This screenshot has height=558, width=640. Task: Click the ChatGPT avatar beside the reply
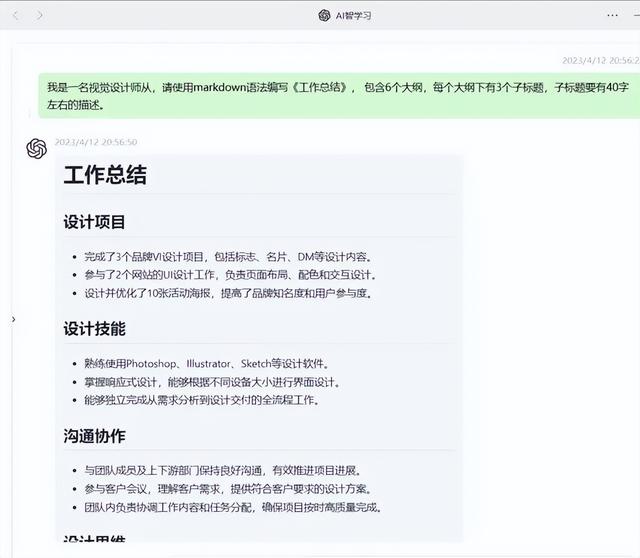point(36,149)
